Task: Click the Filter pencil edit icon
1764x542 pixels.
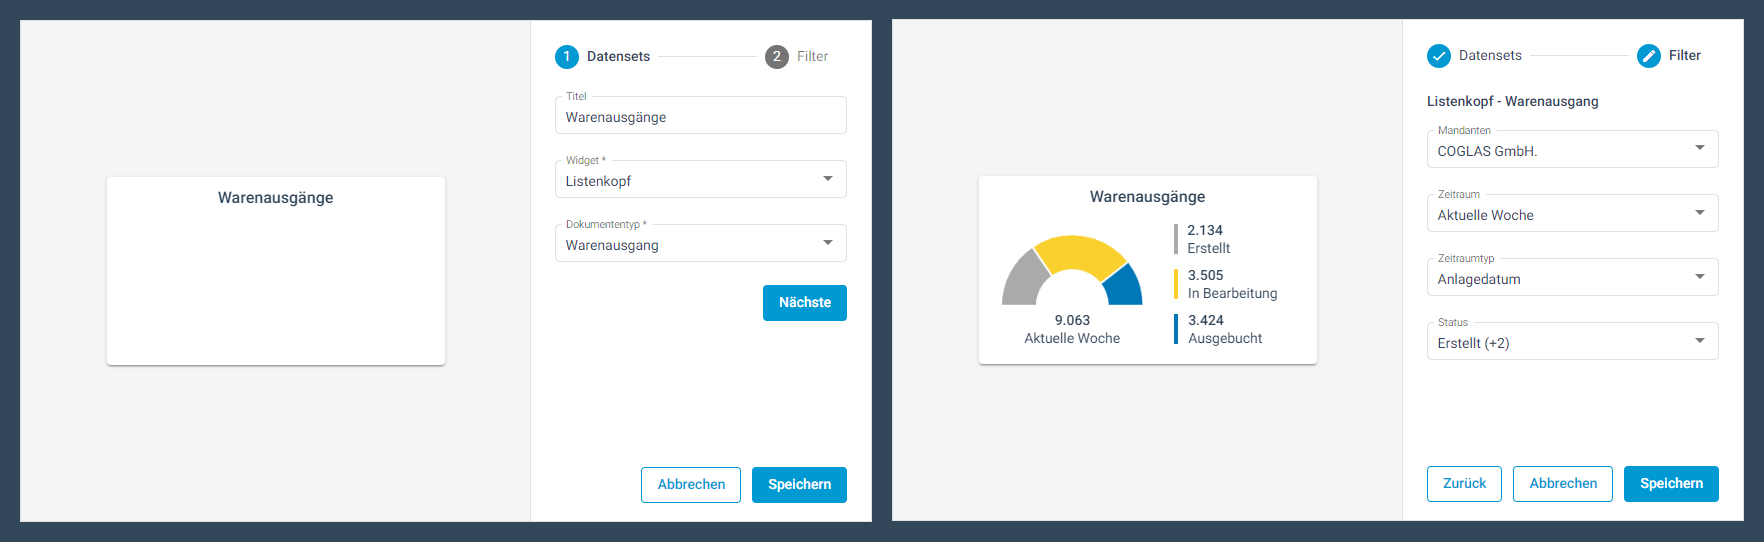Action: 1648,56
